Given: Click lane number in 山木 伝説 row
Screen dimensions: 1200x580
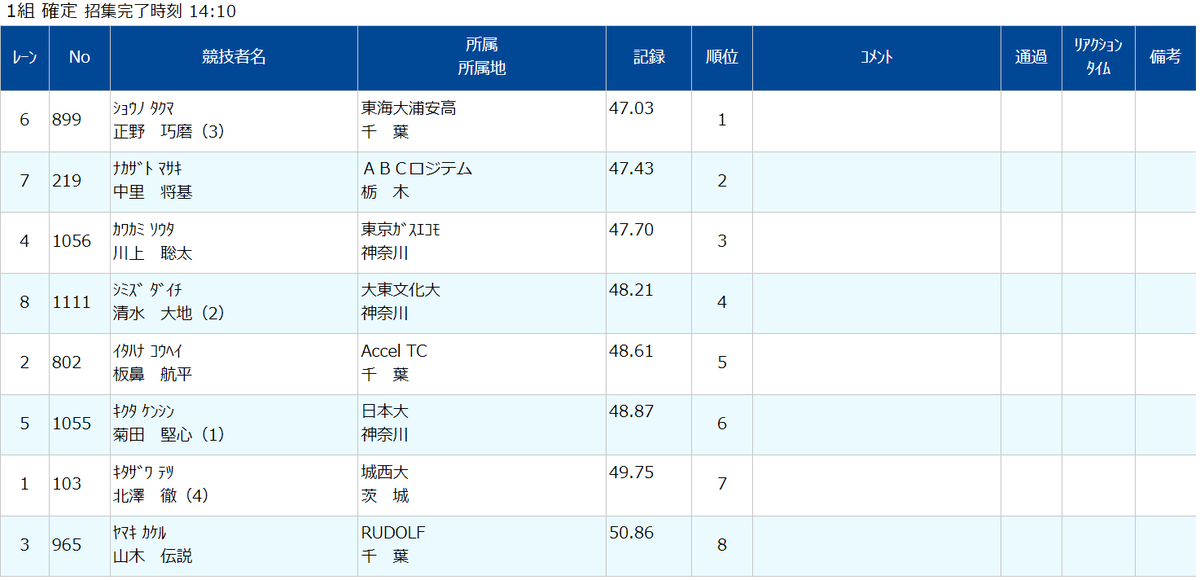Looking at the screenshot, I should tap(25, 545).
